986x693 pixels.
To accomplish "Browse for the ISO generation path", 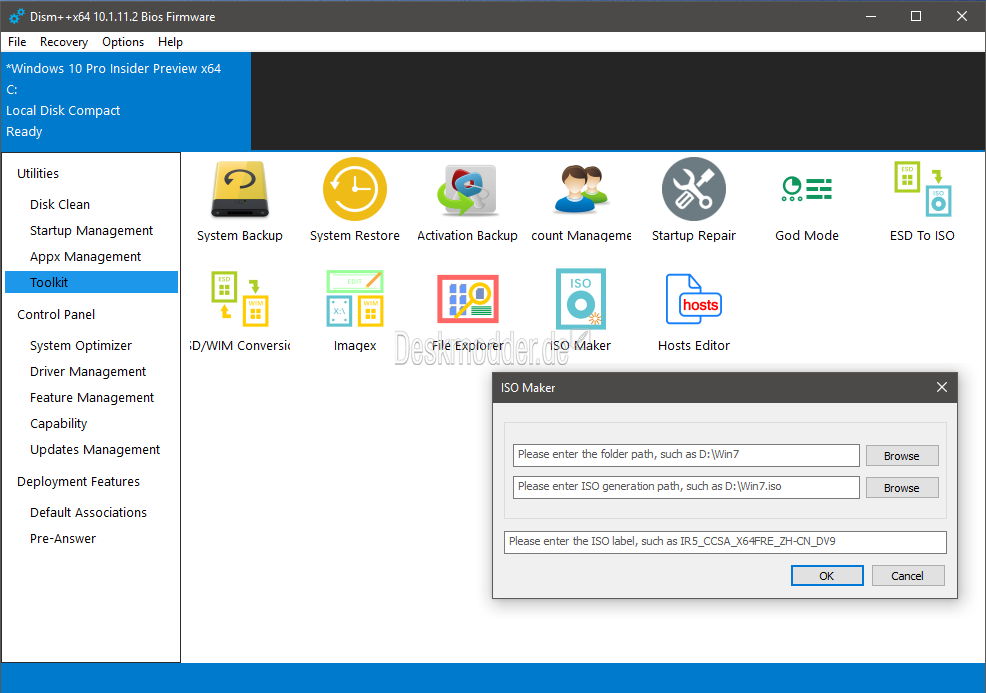I will (902, 488).
